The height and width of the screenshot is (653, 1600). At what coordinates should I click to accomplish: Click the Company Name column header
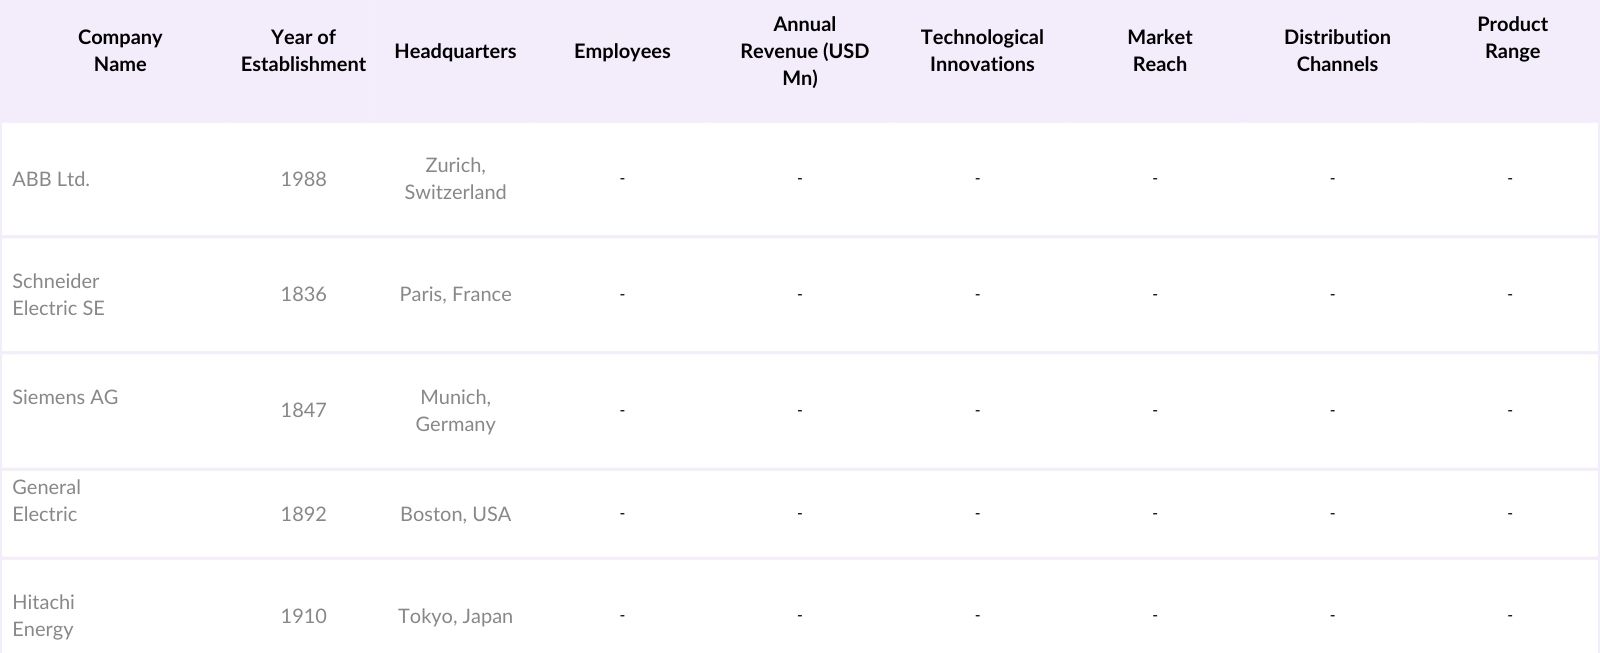coord(120,50)
